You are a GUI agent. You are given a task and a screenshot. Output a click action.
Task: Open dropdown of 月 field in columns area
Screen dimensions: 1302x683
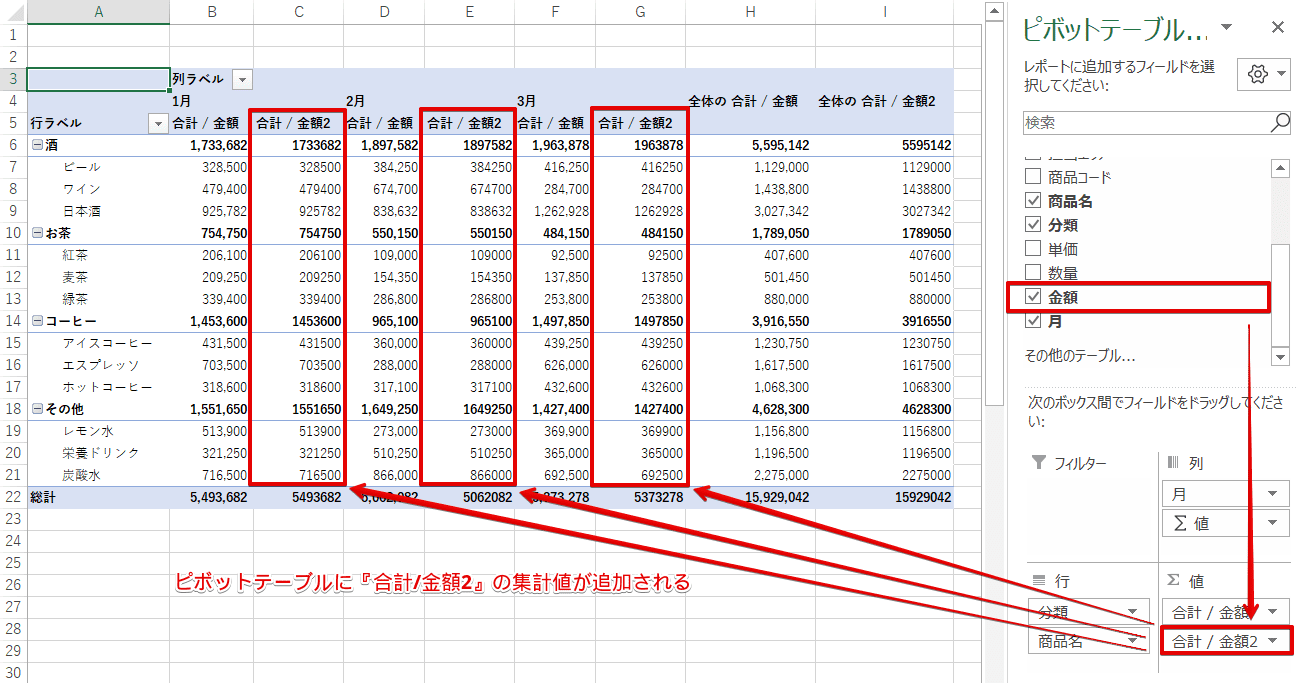pos(1272,493)
